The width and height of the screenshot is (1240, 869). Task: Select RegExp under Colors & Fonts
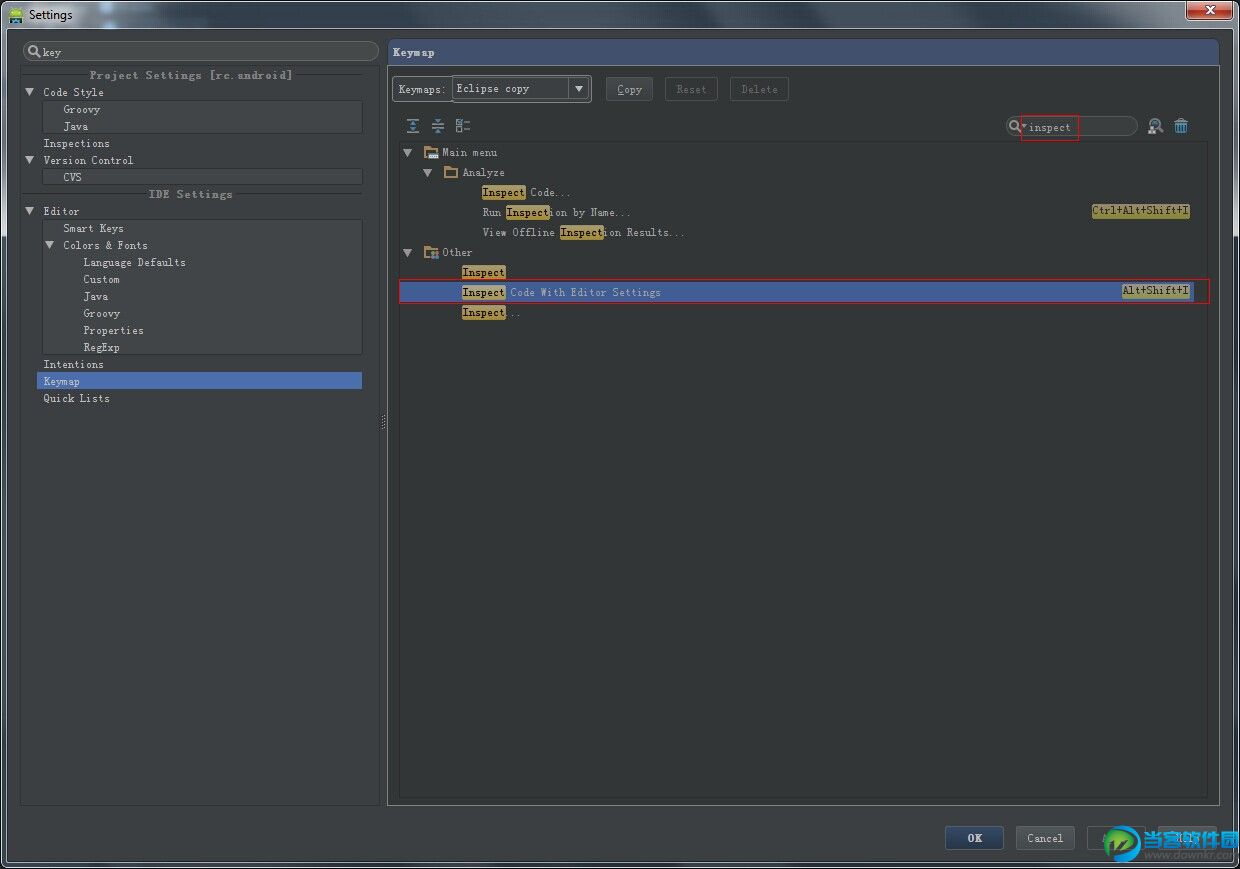pyautogui.click(x=102, y=347)
